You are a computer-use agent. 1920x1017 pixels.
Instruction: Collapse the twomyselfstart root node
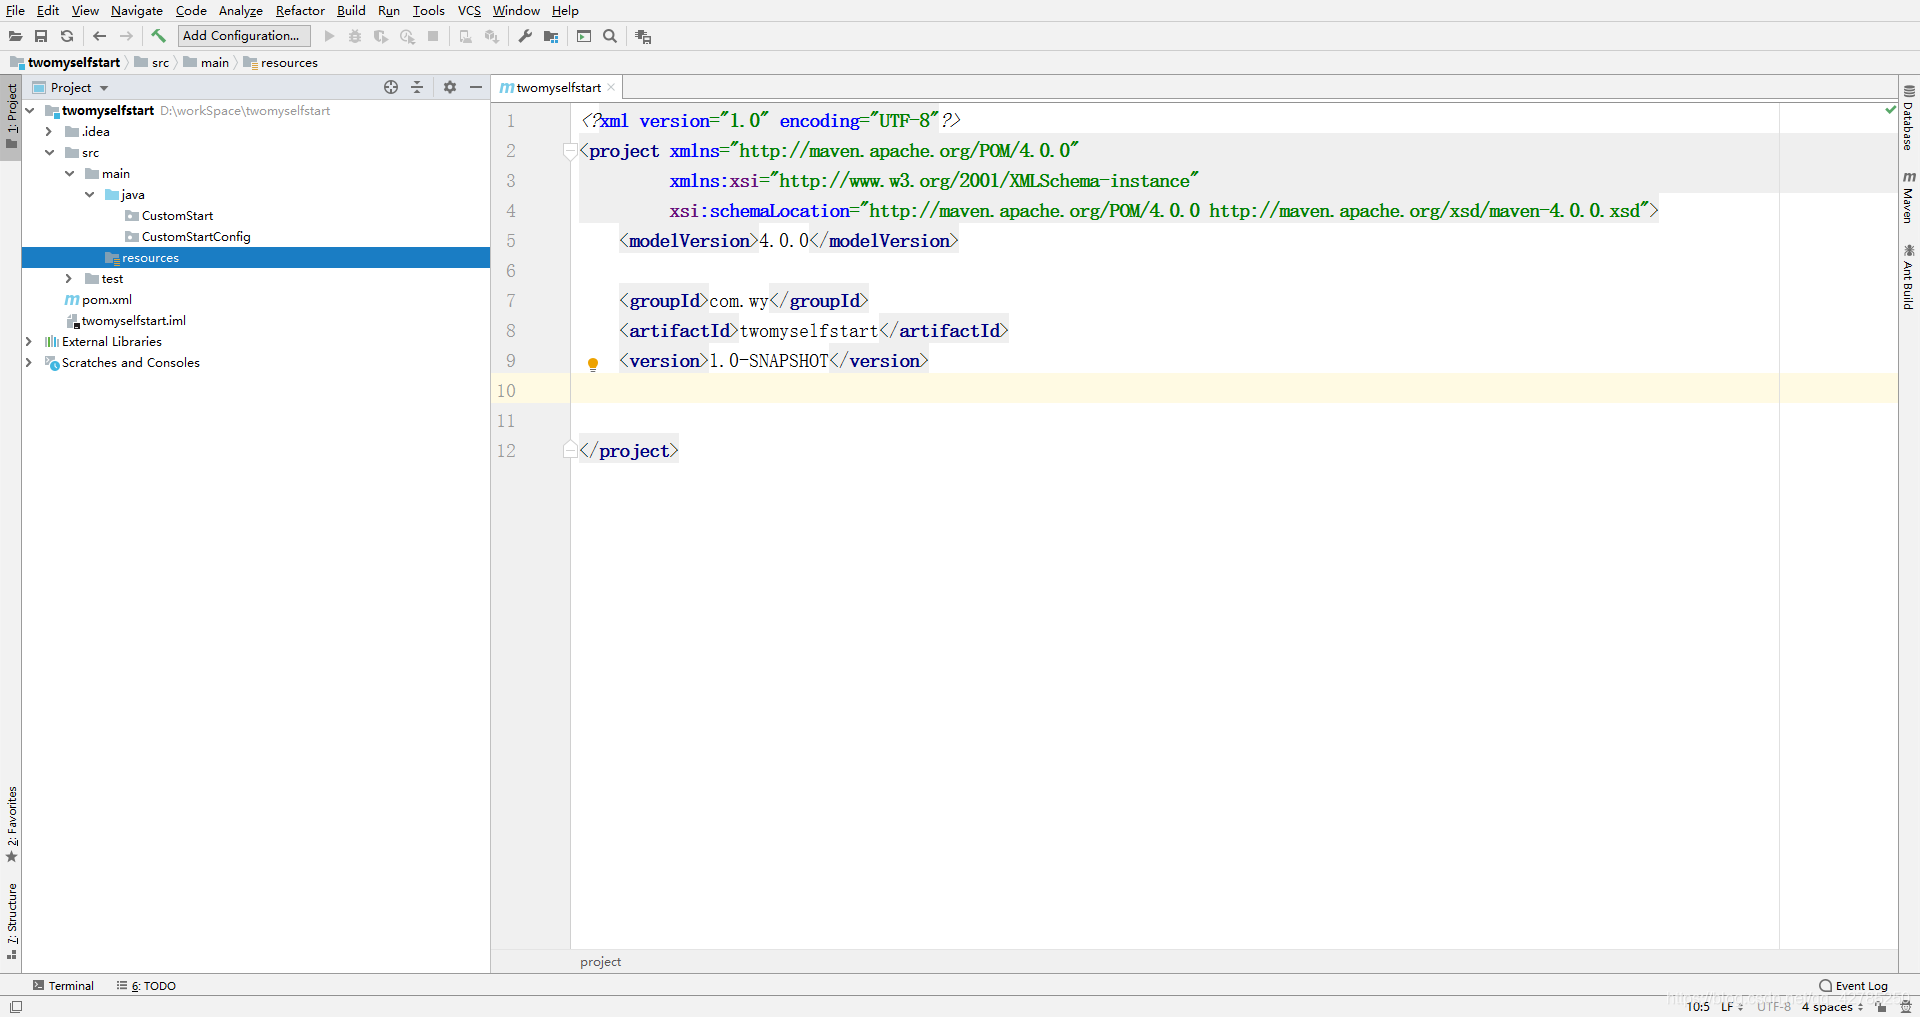[x=30, y=110]
